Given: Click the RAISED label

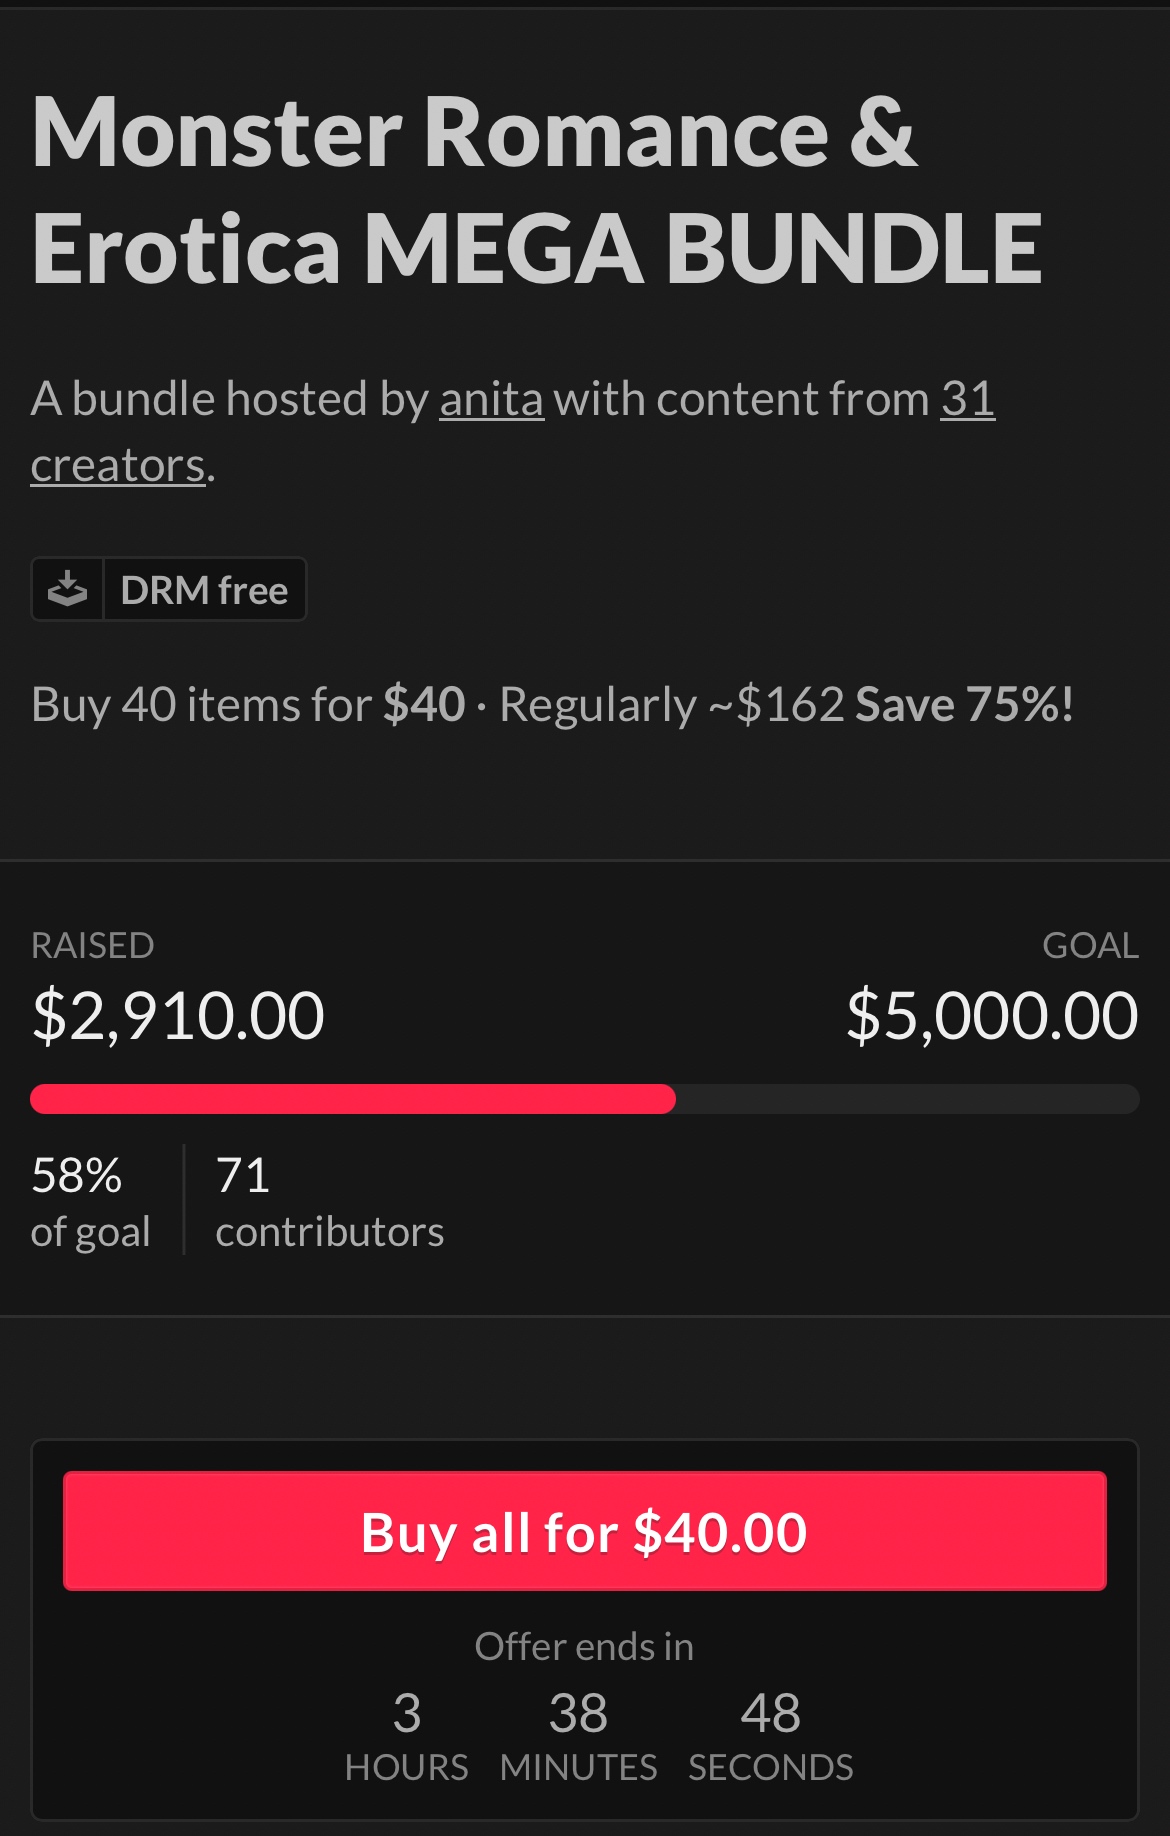Looking at the screenshot, I should click(x=92, y=945).
